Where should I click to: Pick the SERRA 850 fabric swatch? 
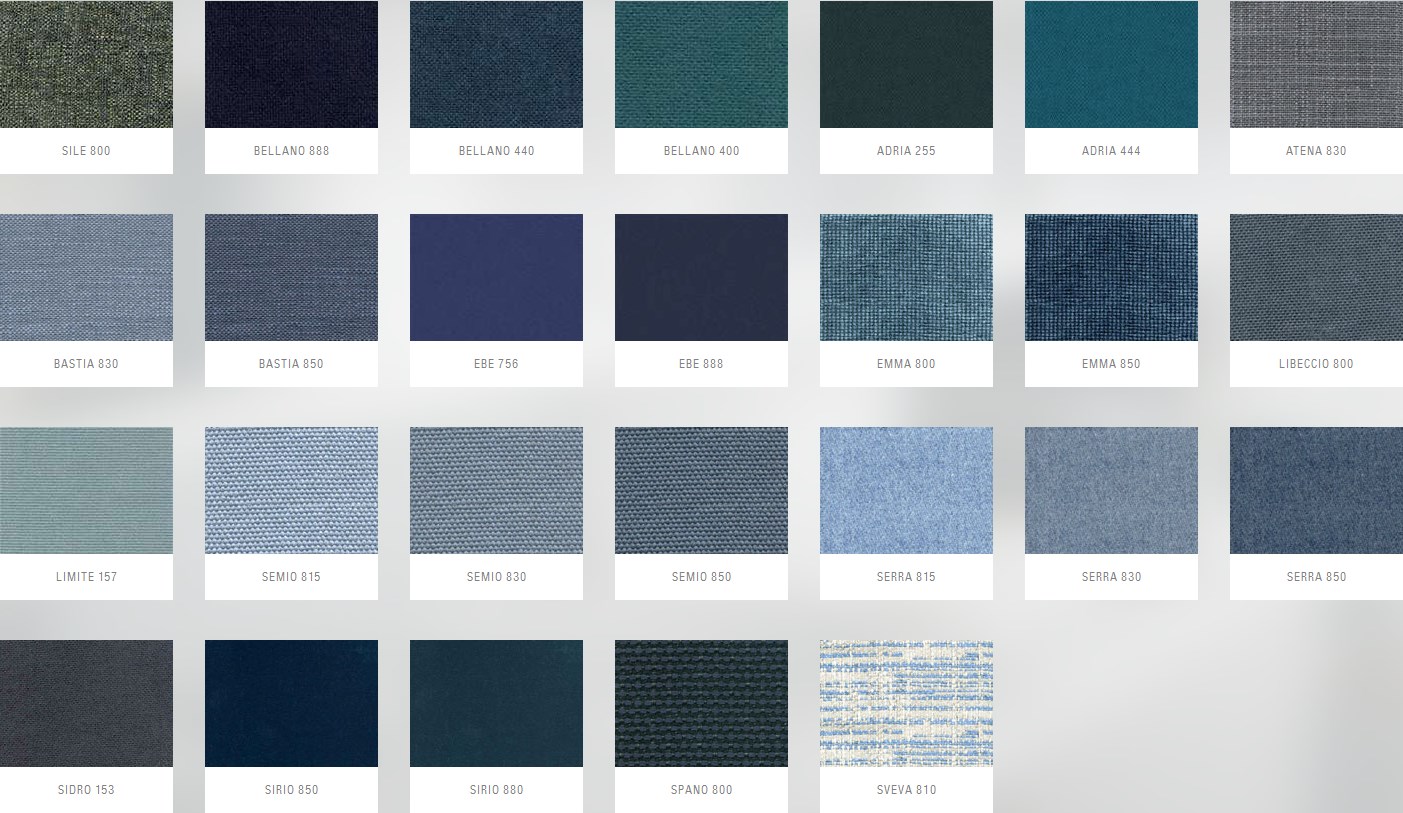(x=1316, y=490)
